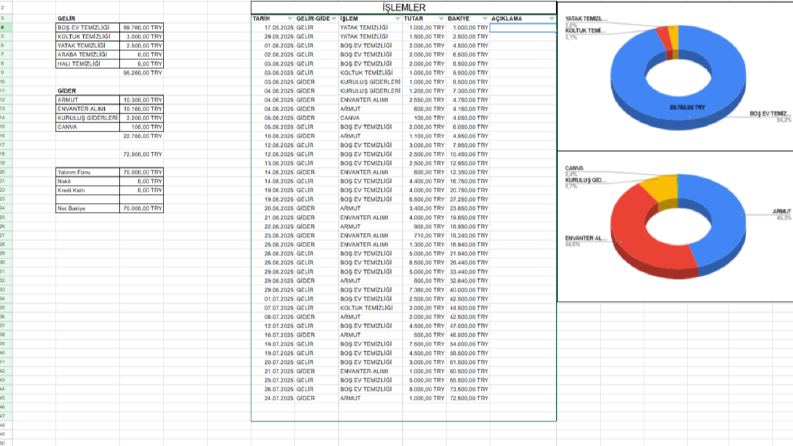Select the net 72.500,00 TRY summary cell
The height and width of the screenshot is (446, 793).
[142, 154]
